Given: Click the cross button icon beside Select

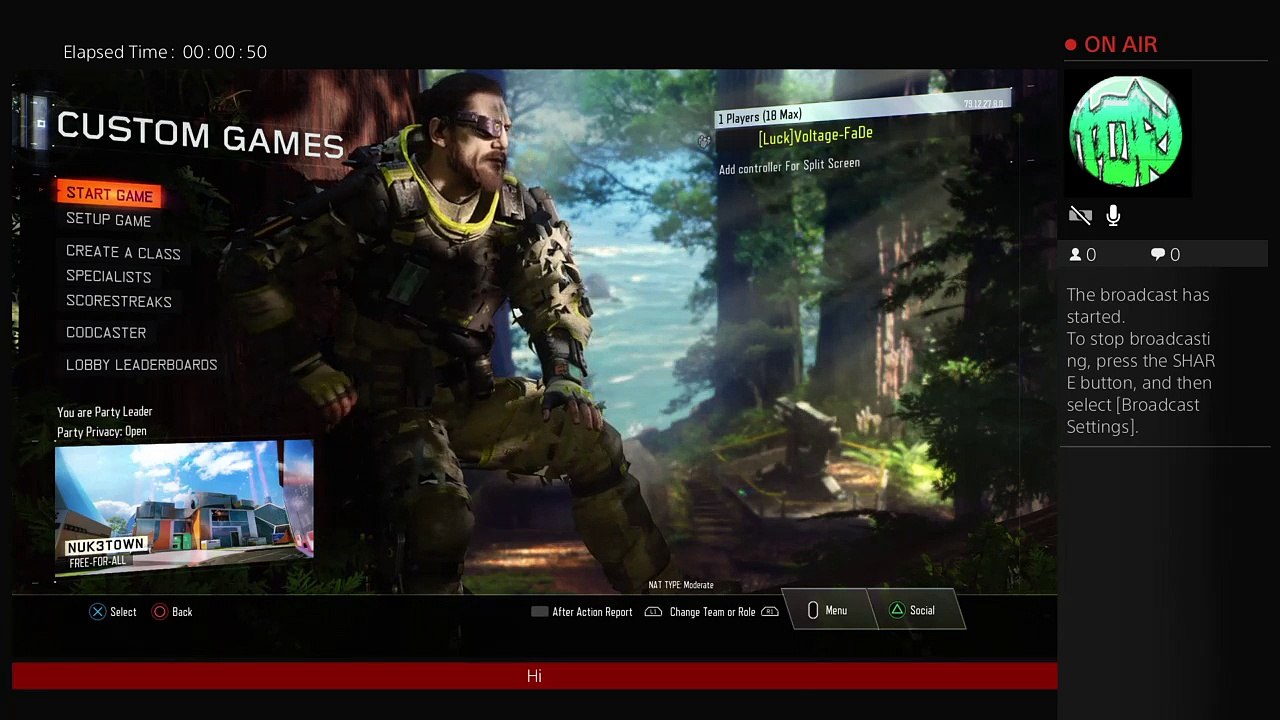Looking at the screenshot, I should pos(97,612).
